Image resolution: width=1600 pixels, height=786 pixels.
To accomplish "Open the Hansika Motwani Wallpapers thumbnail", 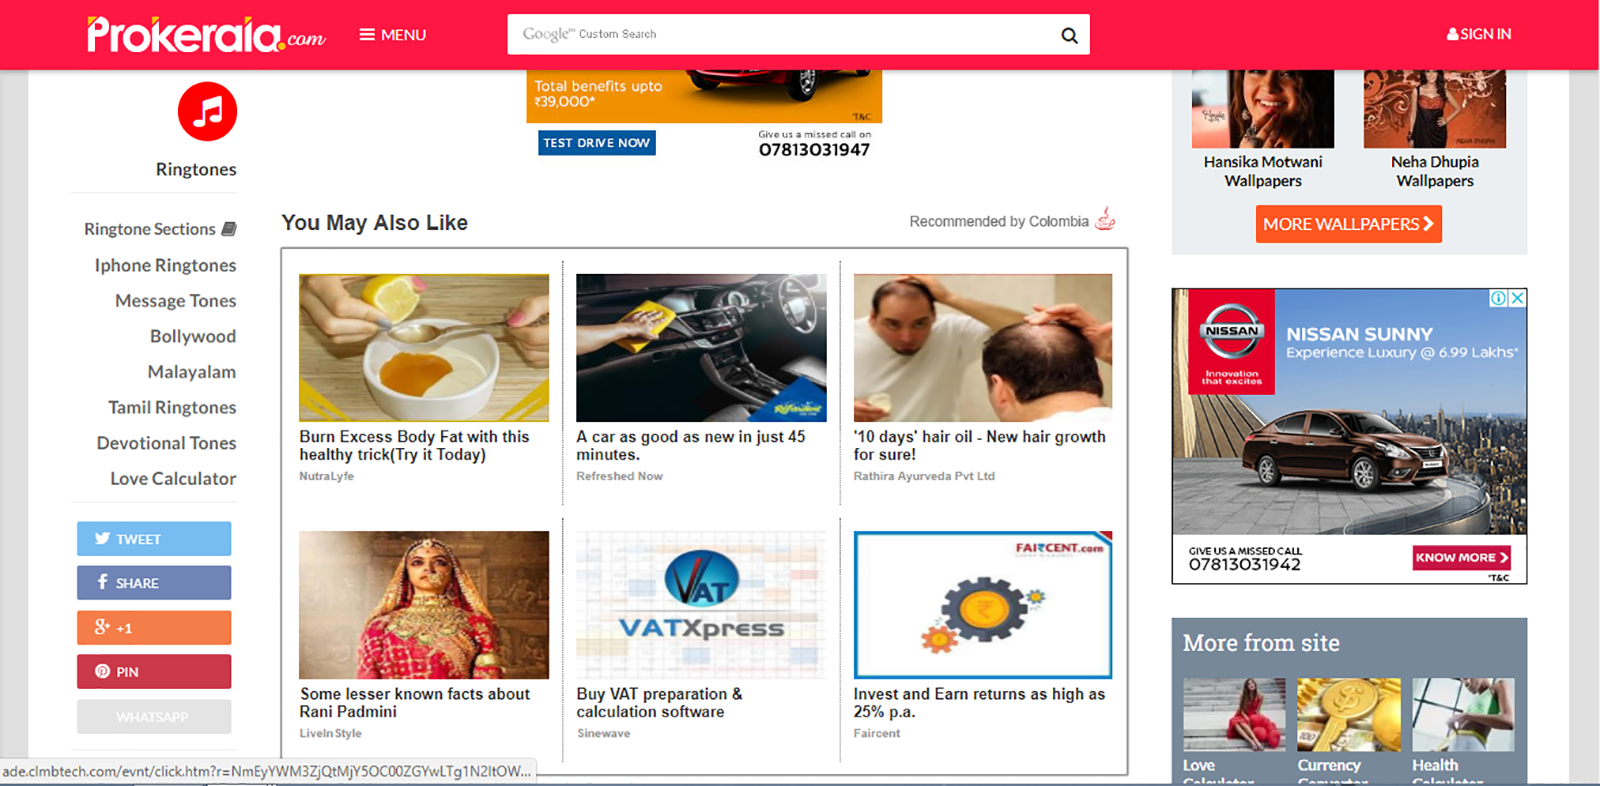I will [1262, 110].
